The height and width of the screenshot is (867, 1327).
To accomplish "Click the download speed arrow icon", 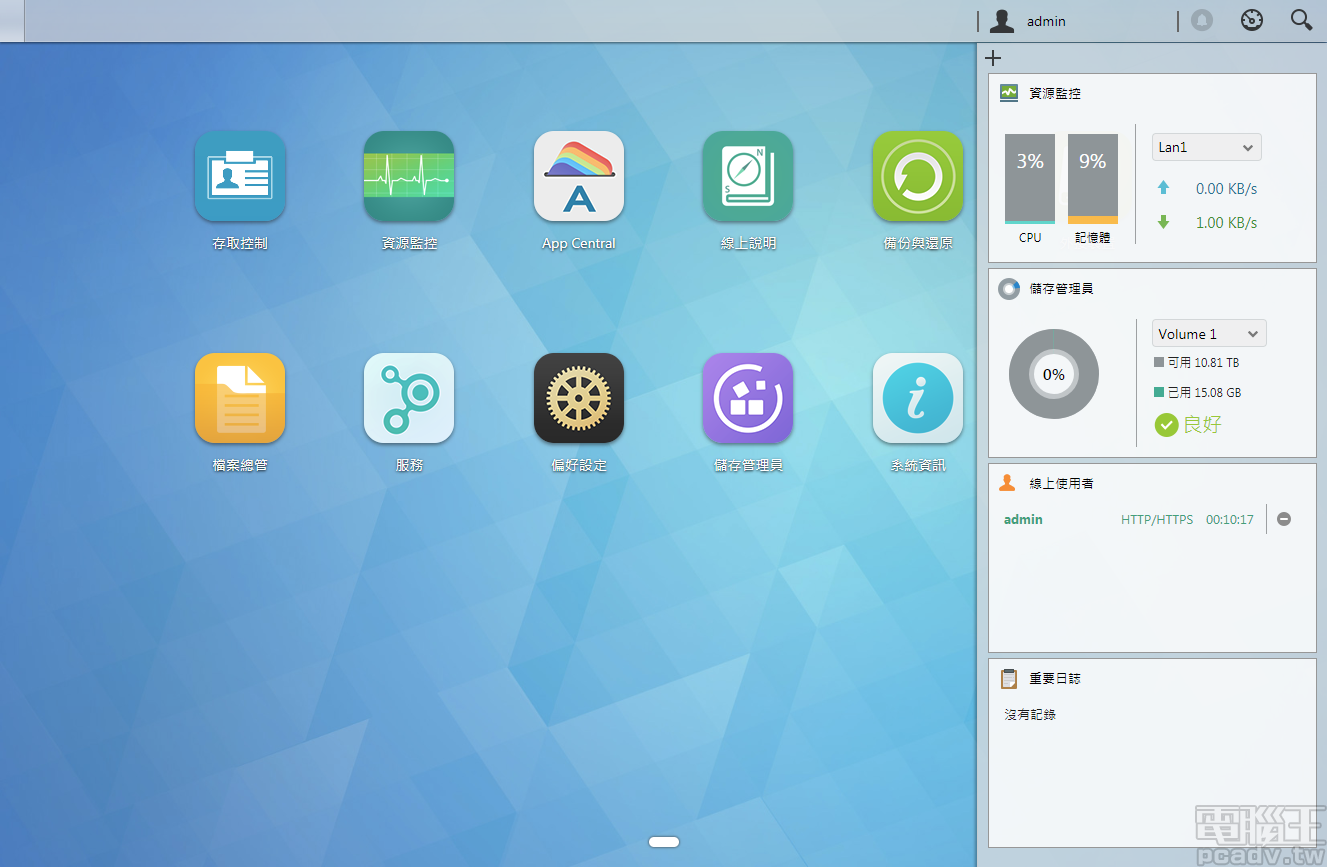I will [1163, 222].
